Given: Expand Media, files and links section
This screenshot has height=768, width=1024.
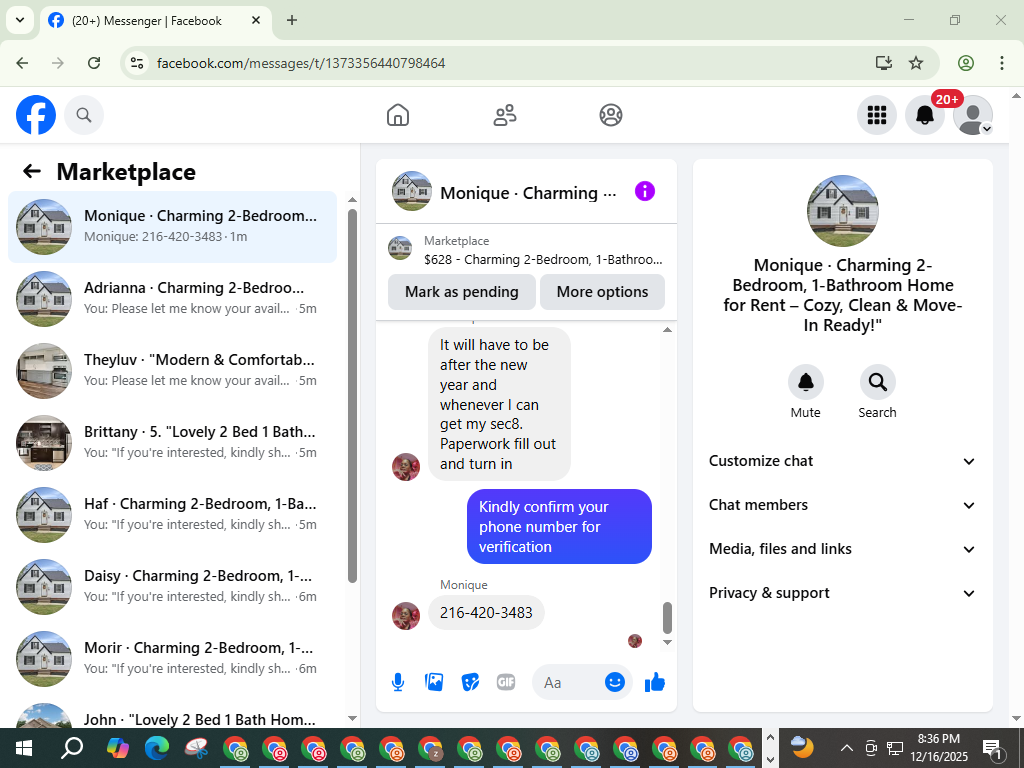Looking at the screenshot, I should 842,549.
